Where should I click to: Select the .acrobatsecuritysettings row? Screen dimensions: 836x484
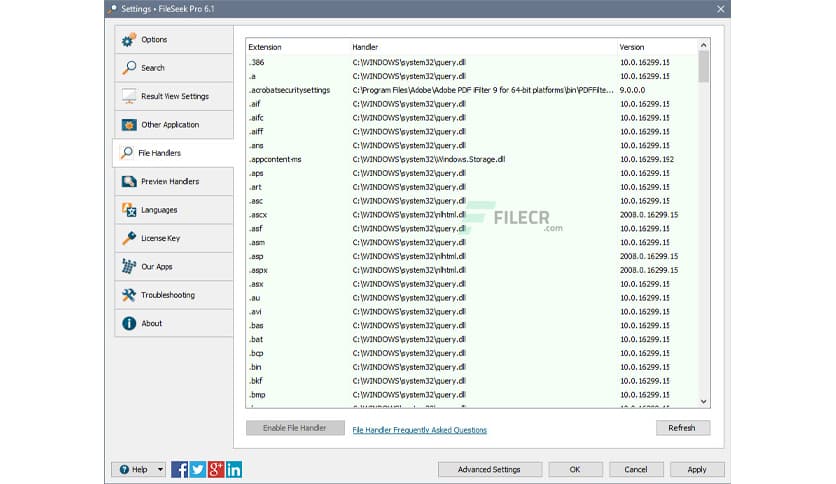[x=472, y=90]
